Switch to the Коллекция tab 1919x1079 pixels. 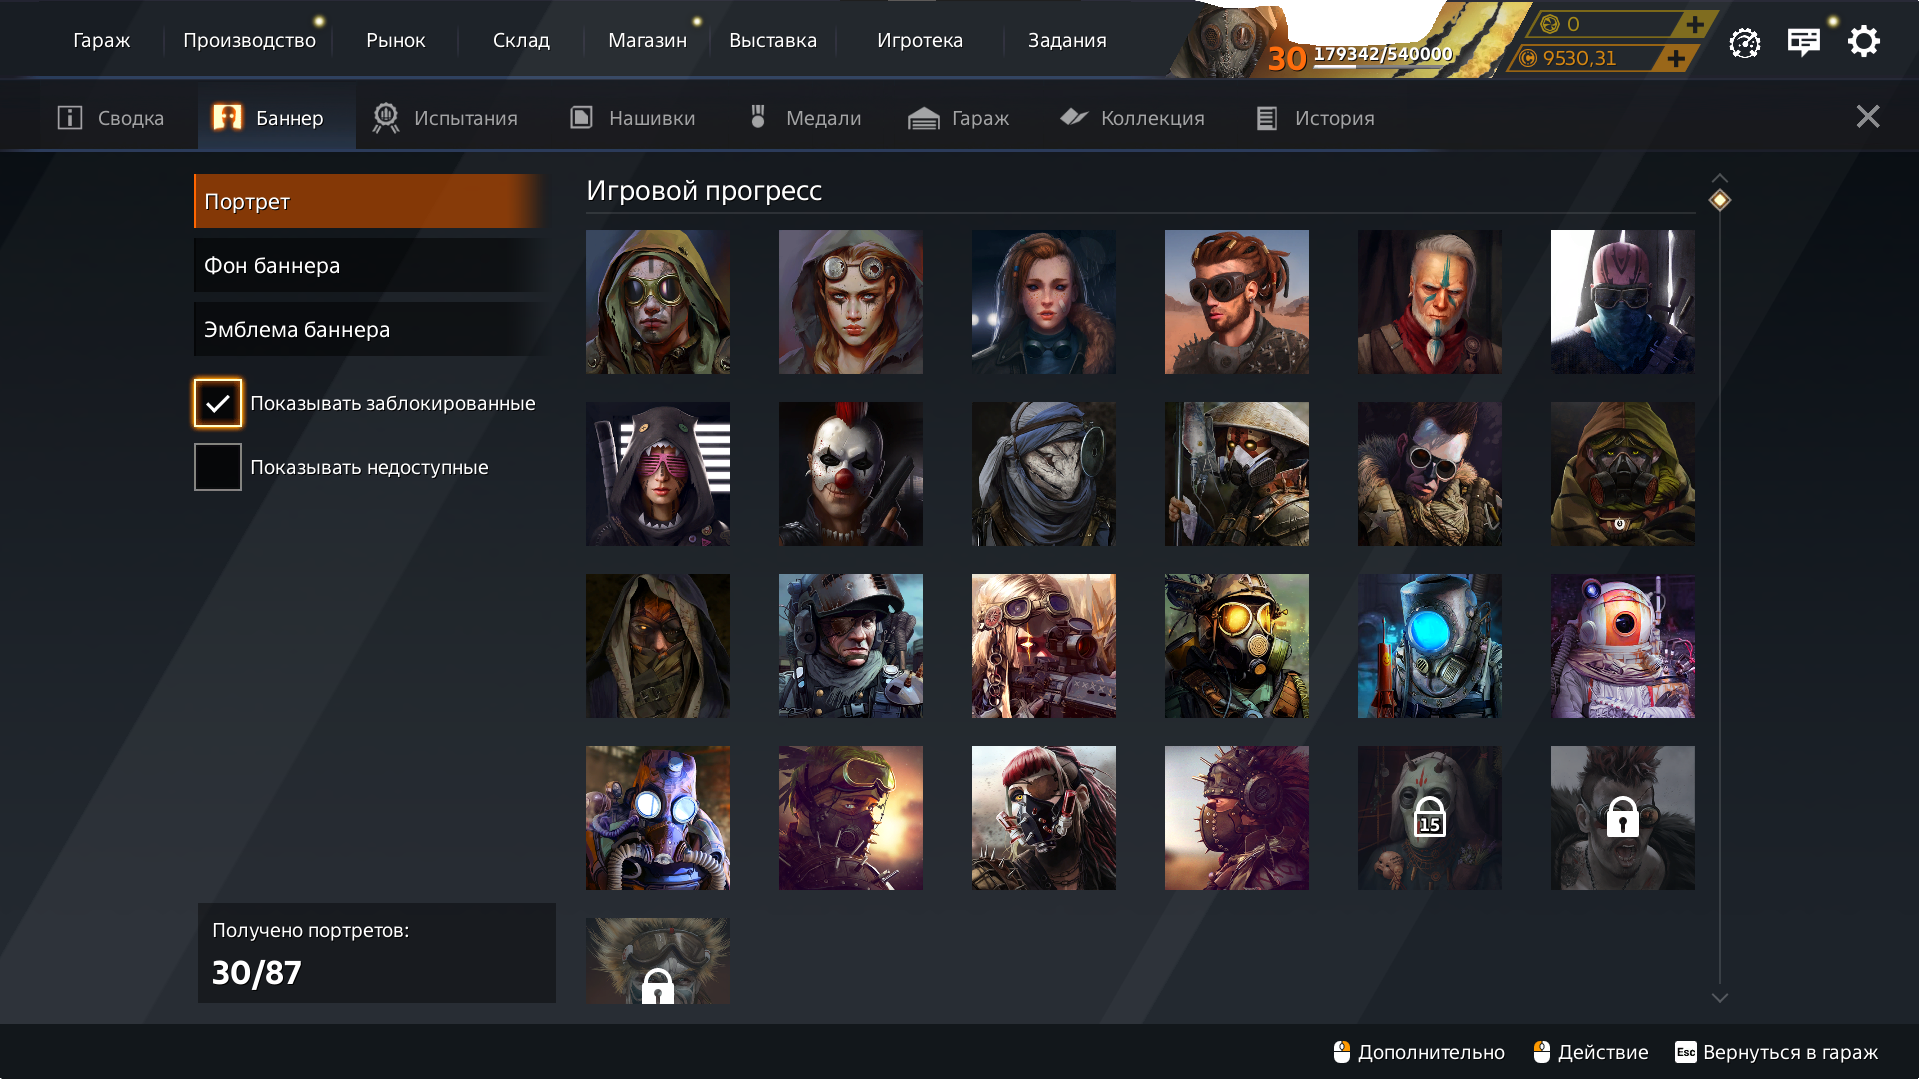(x=1132, y=118)
